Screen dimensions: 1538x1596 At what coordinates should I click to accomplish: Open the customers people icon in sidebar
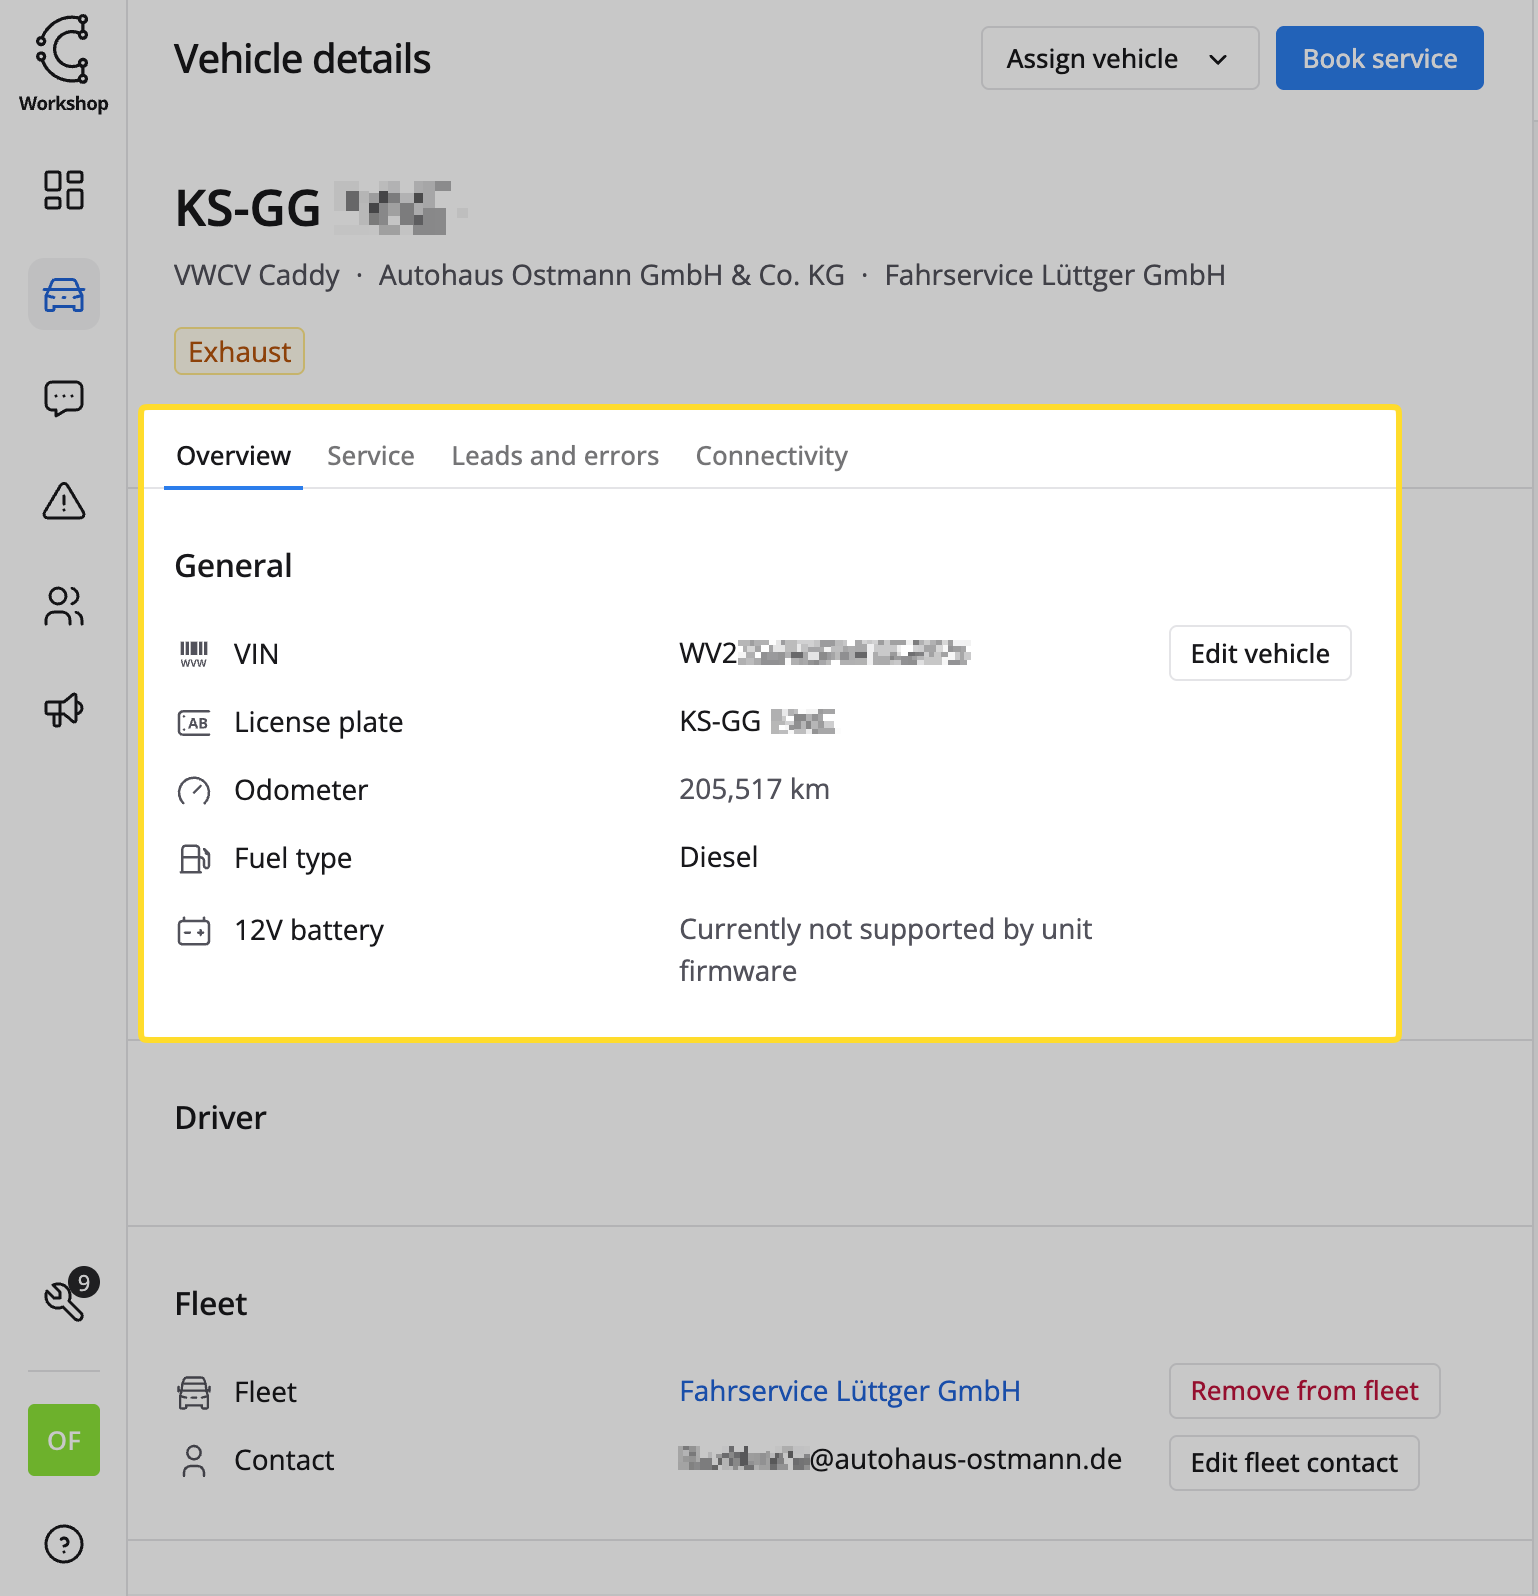tap(63, 606)
